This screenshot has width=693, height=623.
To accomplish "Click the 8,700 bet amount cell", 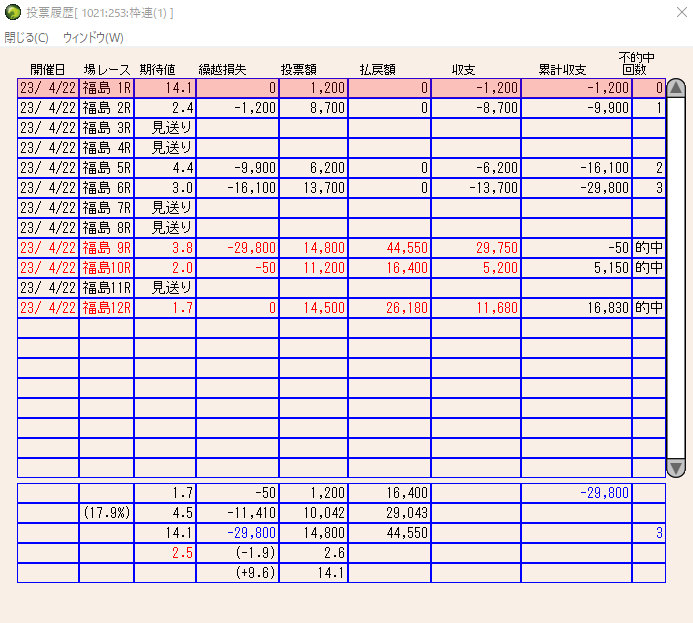I will [314, 108].
